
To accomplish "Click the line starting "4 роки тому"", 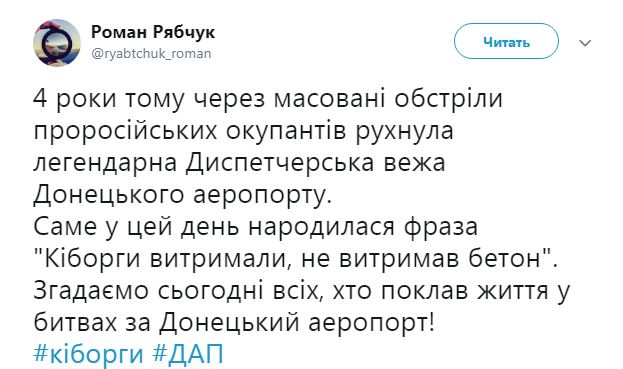I will pos(268,99).
